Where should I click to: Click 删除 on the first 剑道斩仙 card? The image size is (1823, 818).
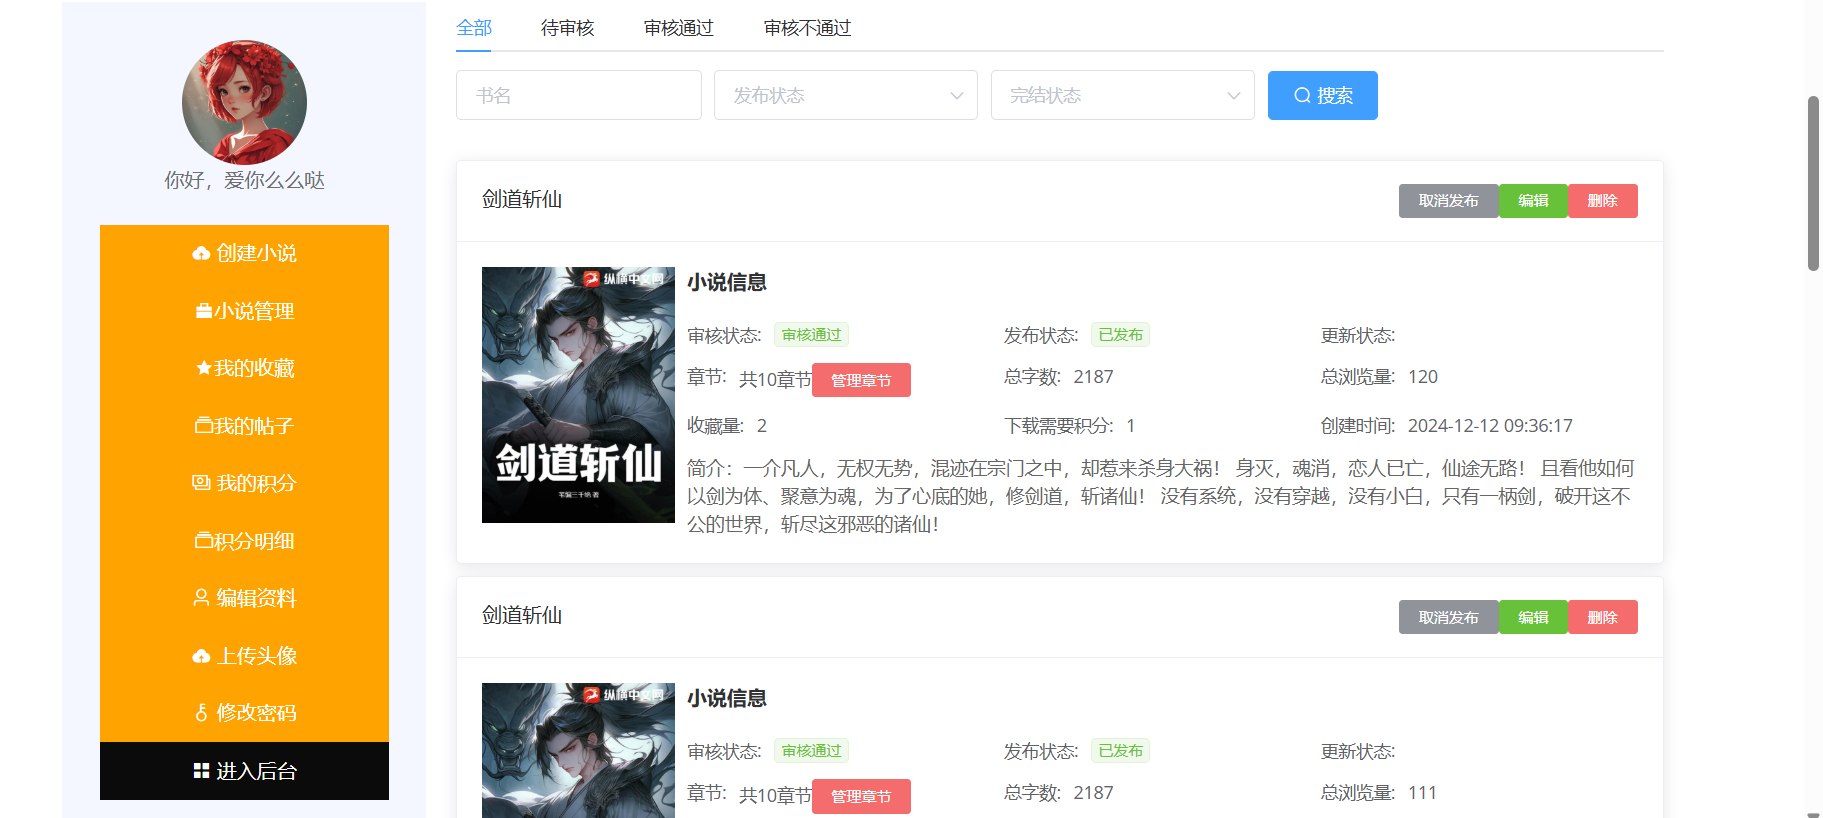1602,201
